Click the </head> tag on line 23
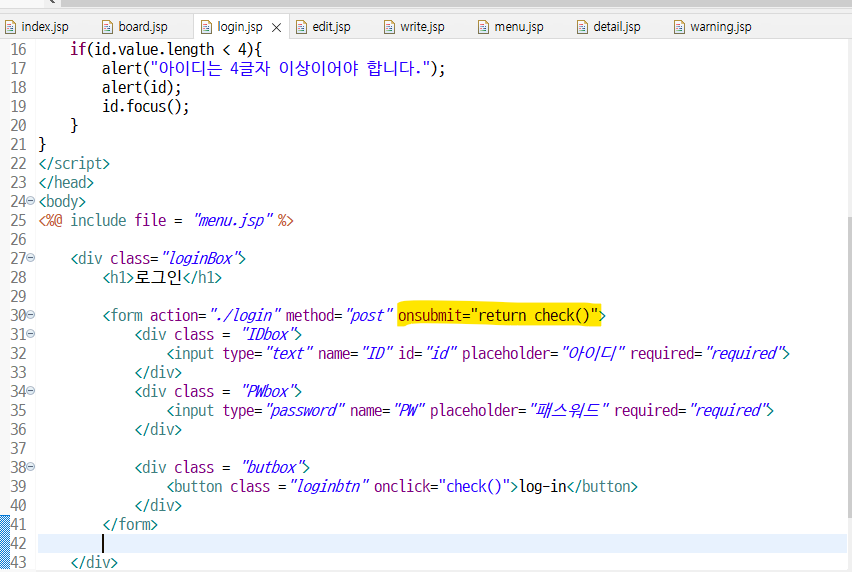852x572 pixels. 66,183
